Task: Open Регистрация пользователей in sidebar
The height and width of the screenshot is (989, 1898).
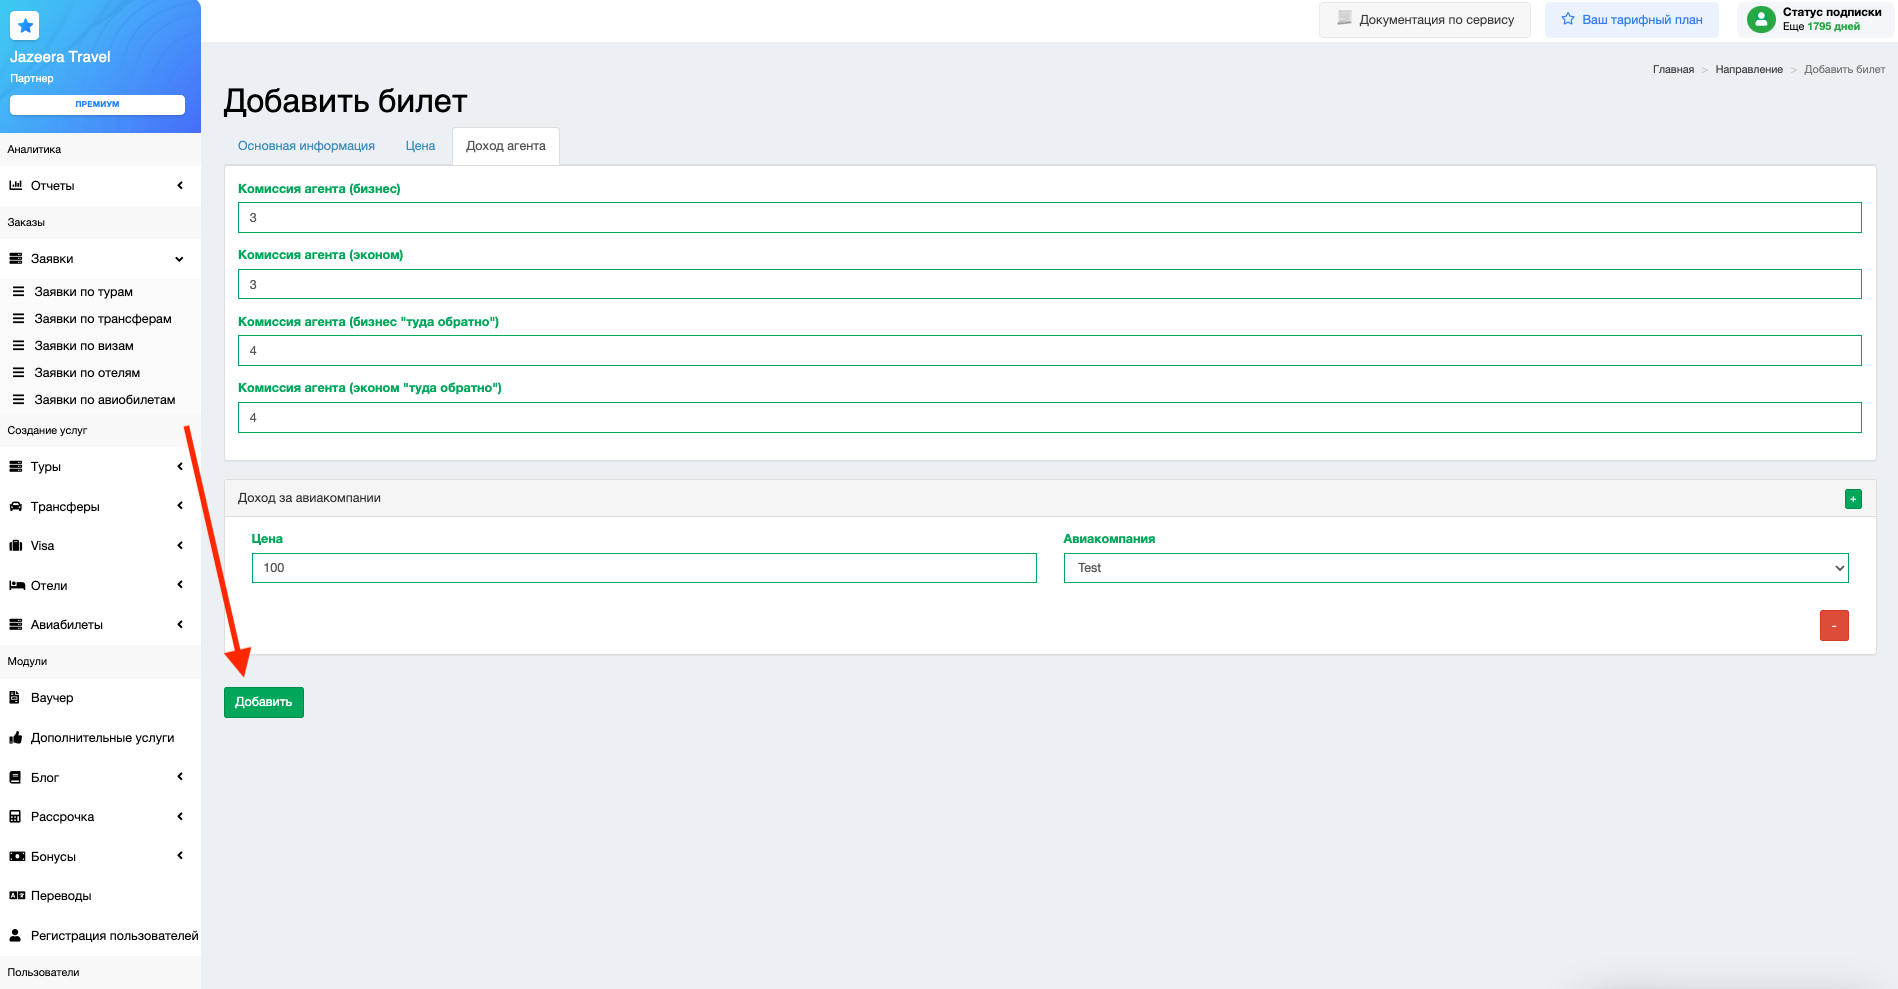Action: [114, 936]
